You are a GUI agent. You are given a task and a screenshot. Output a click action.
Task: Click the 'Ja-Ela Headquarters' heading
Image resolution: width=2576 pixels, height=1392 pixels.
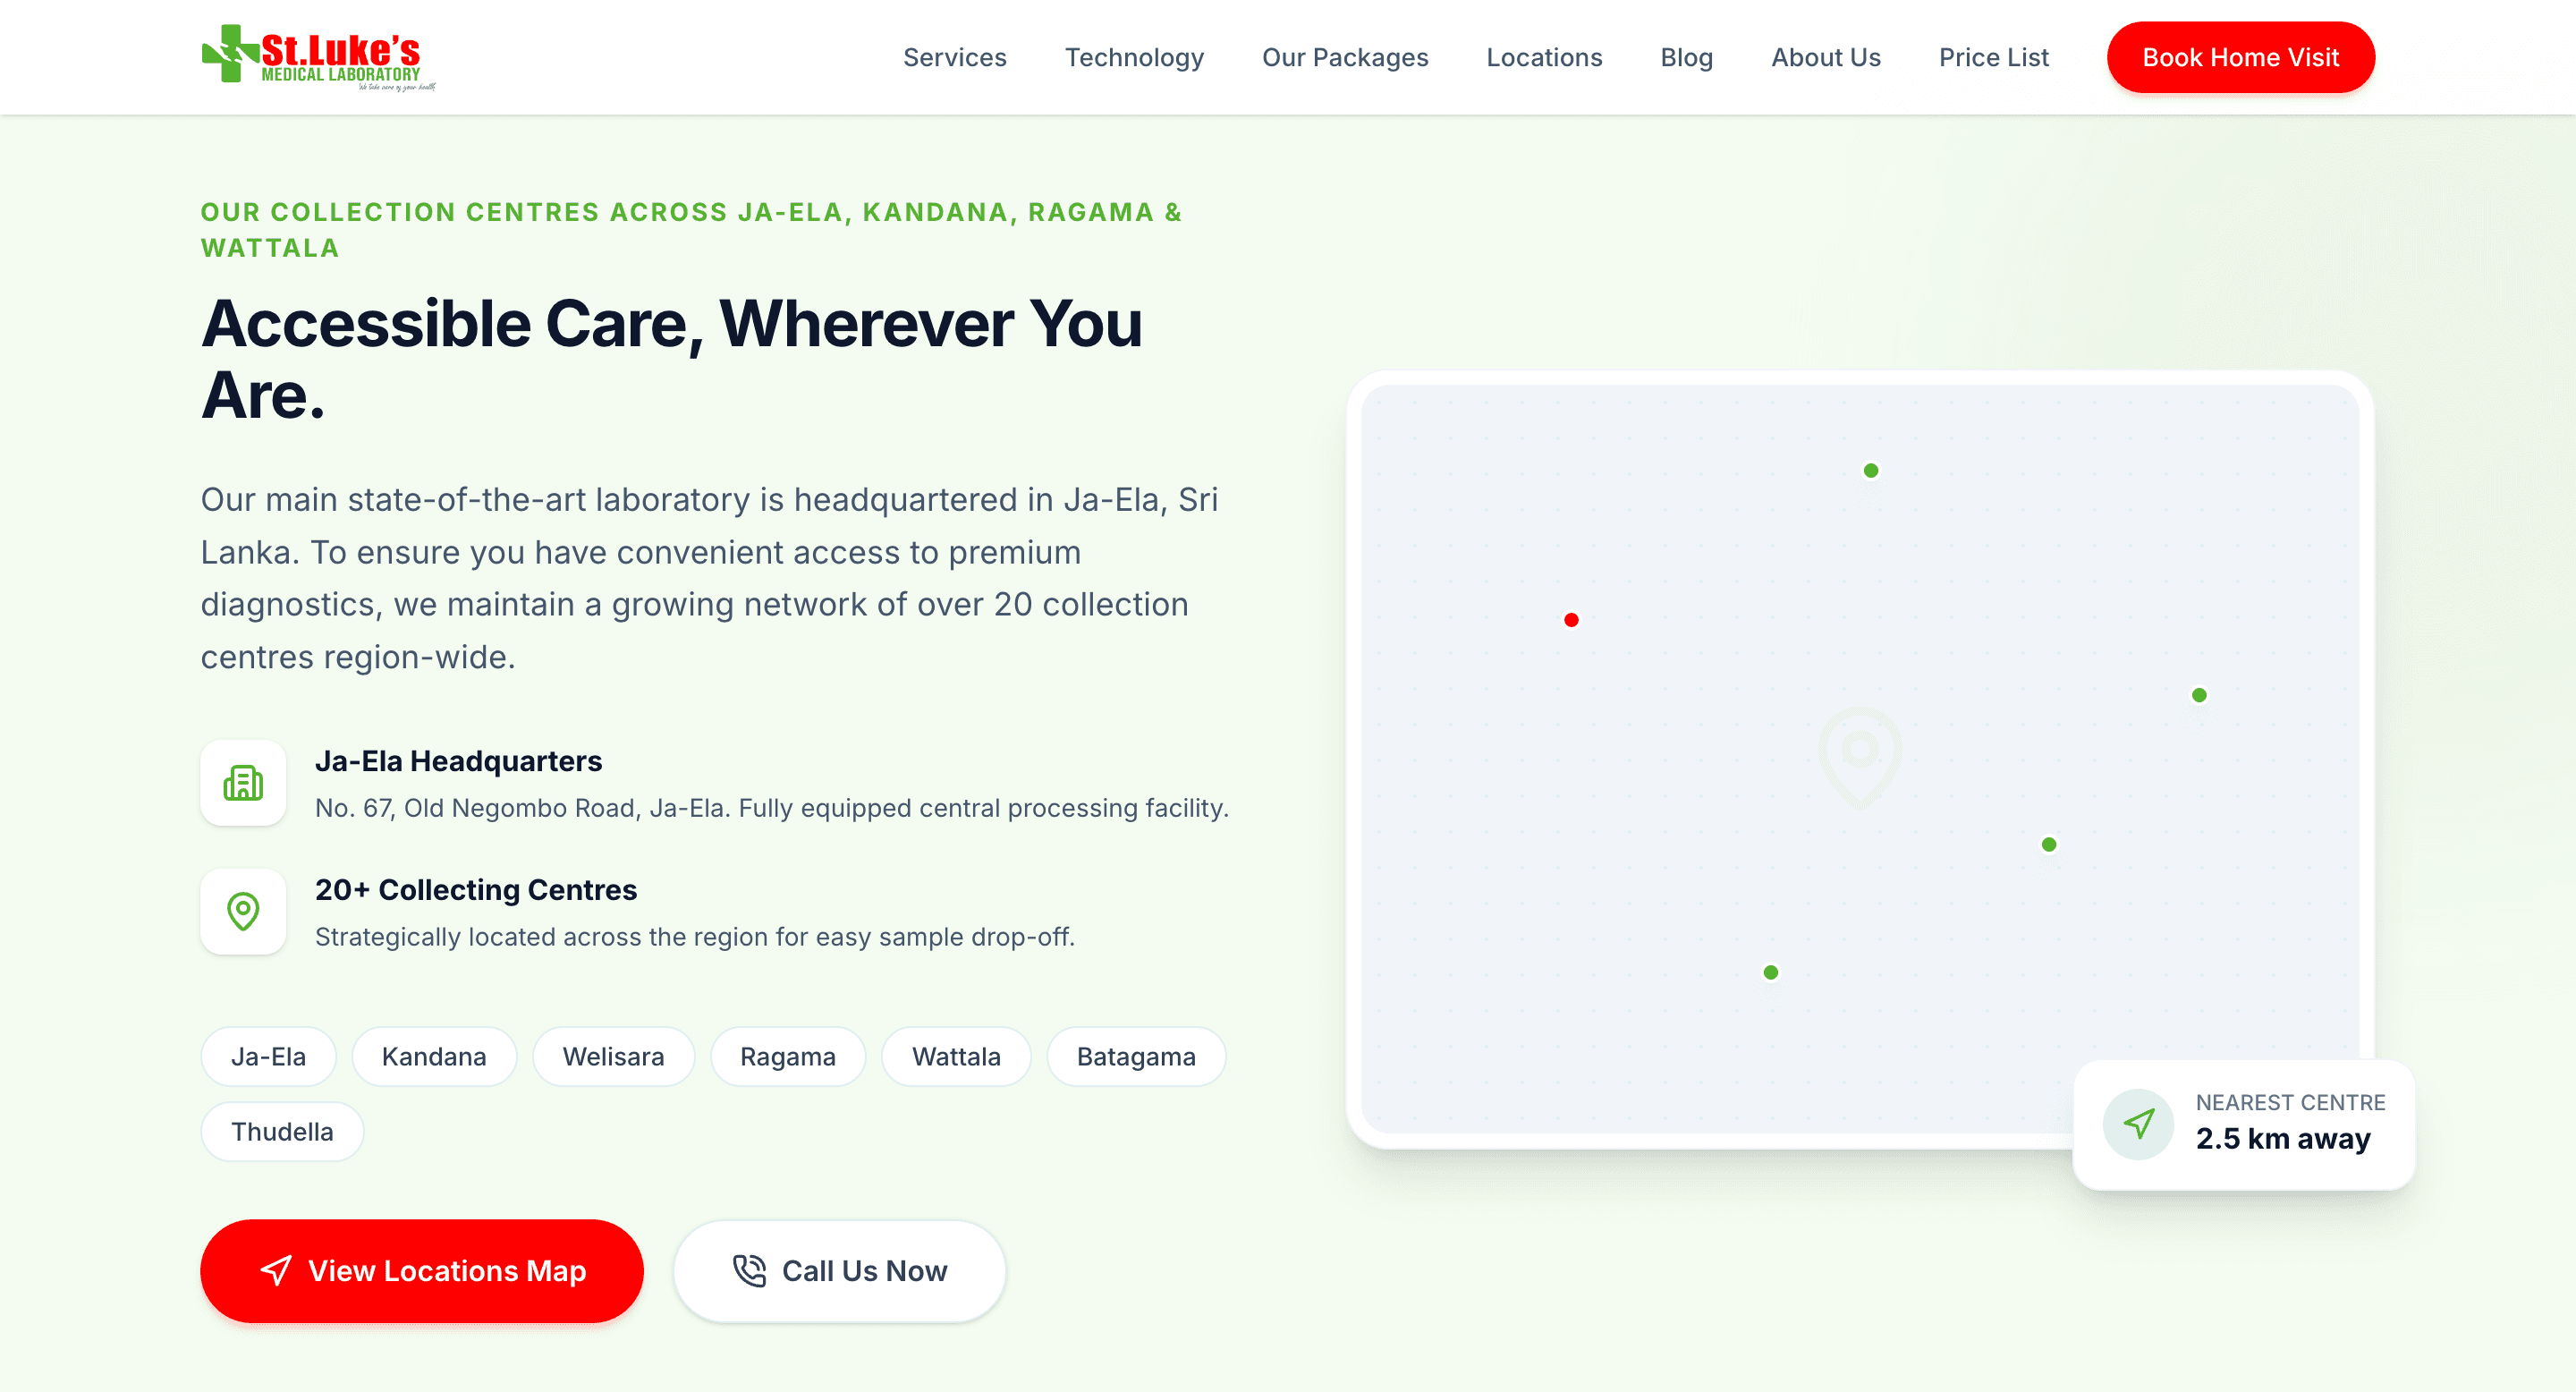click(458, 761)
